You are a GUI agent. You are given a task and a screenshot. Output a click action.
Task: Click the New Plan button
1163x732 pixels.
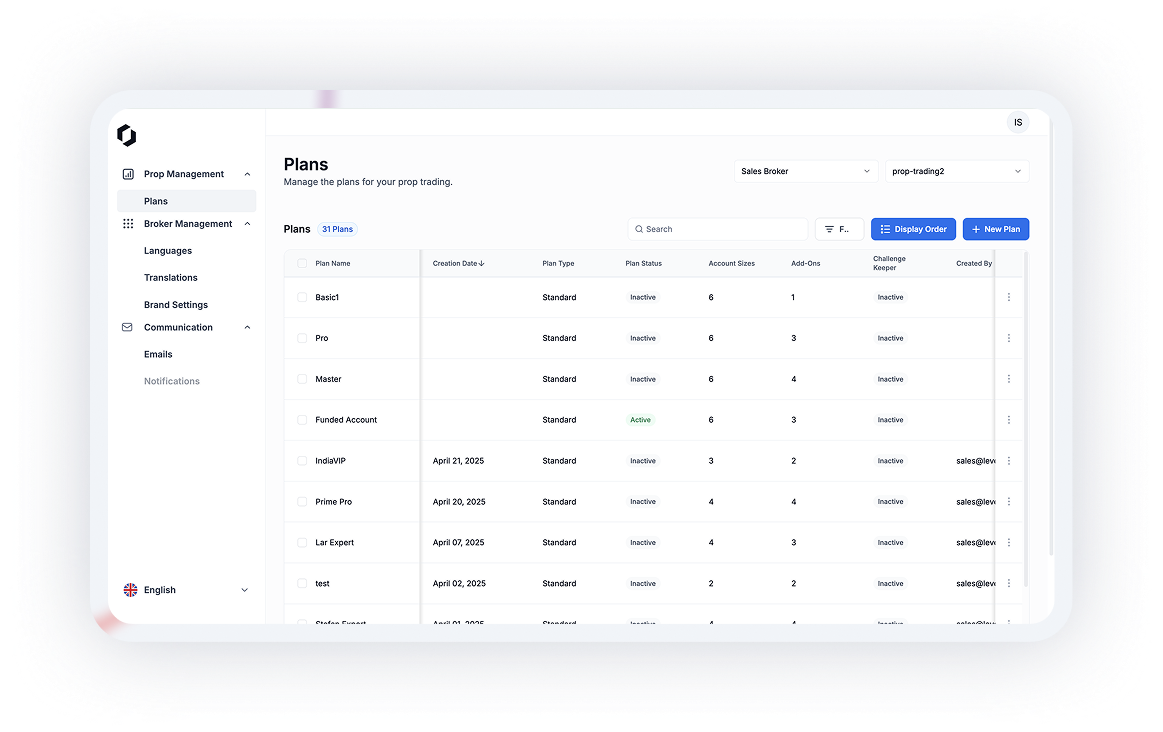point(995,229)
